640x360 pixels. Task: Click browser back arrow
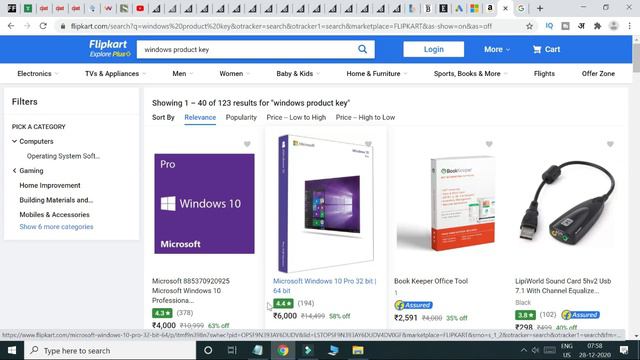[x=11, y=26]
